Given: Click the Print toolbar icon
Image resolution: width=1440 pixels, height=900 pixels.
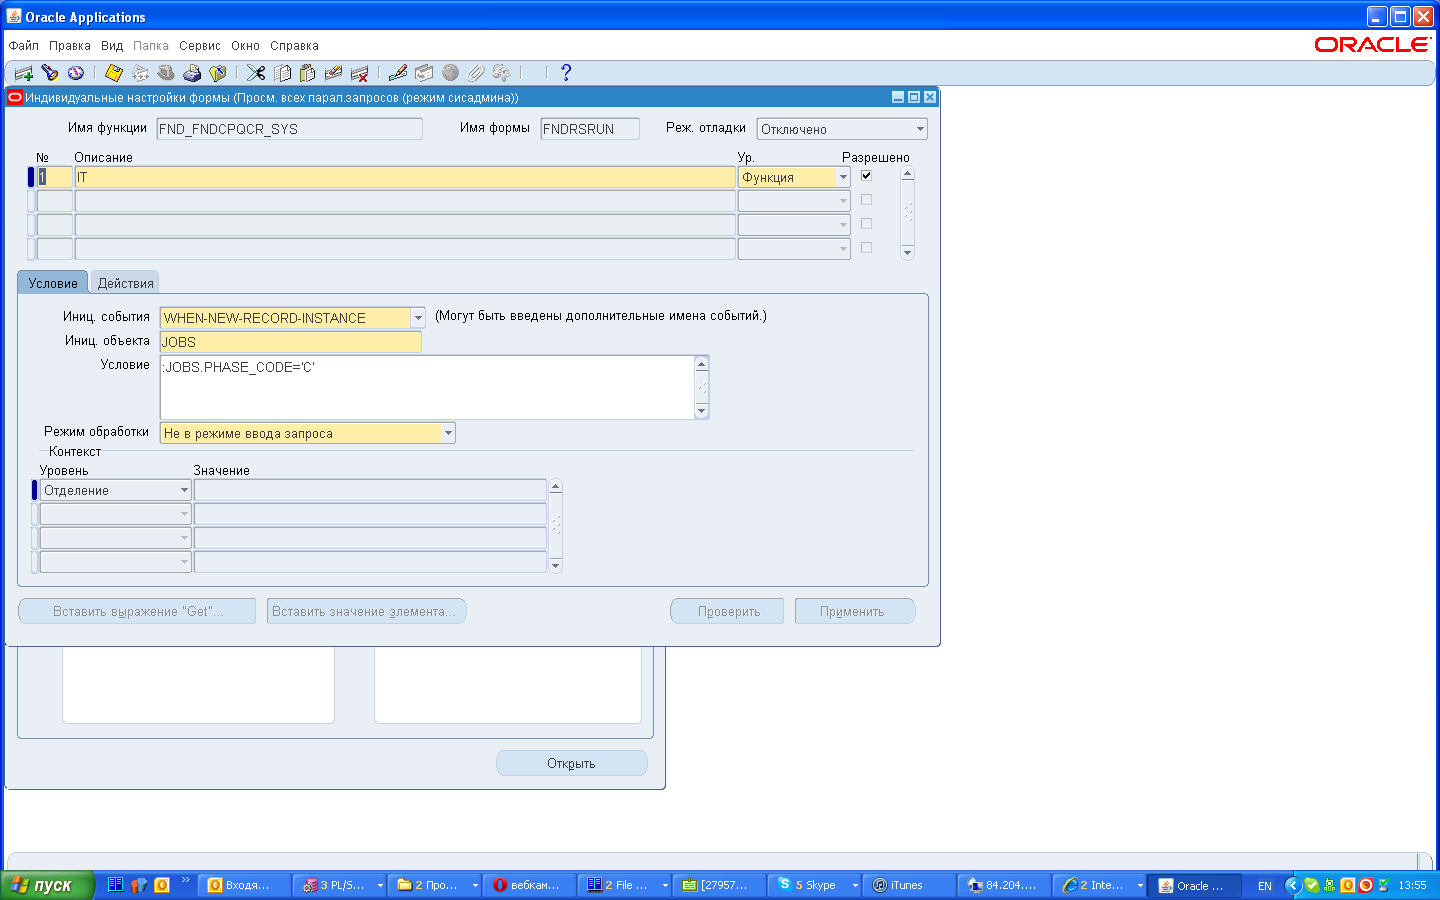Looking at the screenshot, I should (192, 73).
